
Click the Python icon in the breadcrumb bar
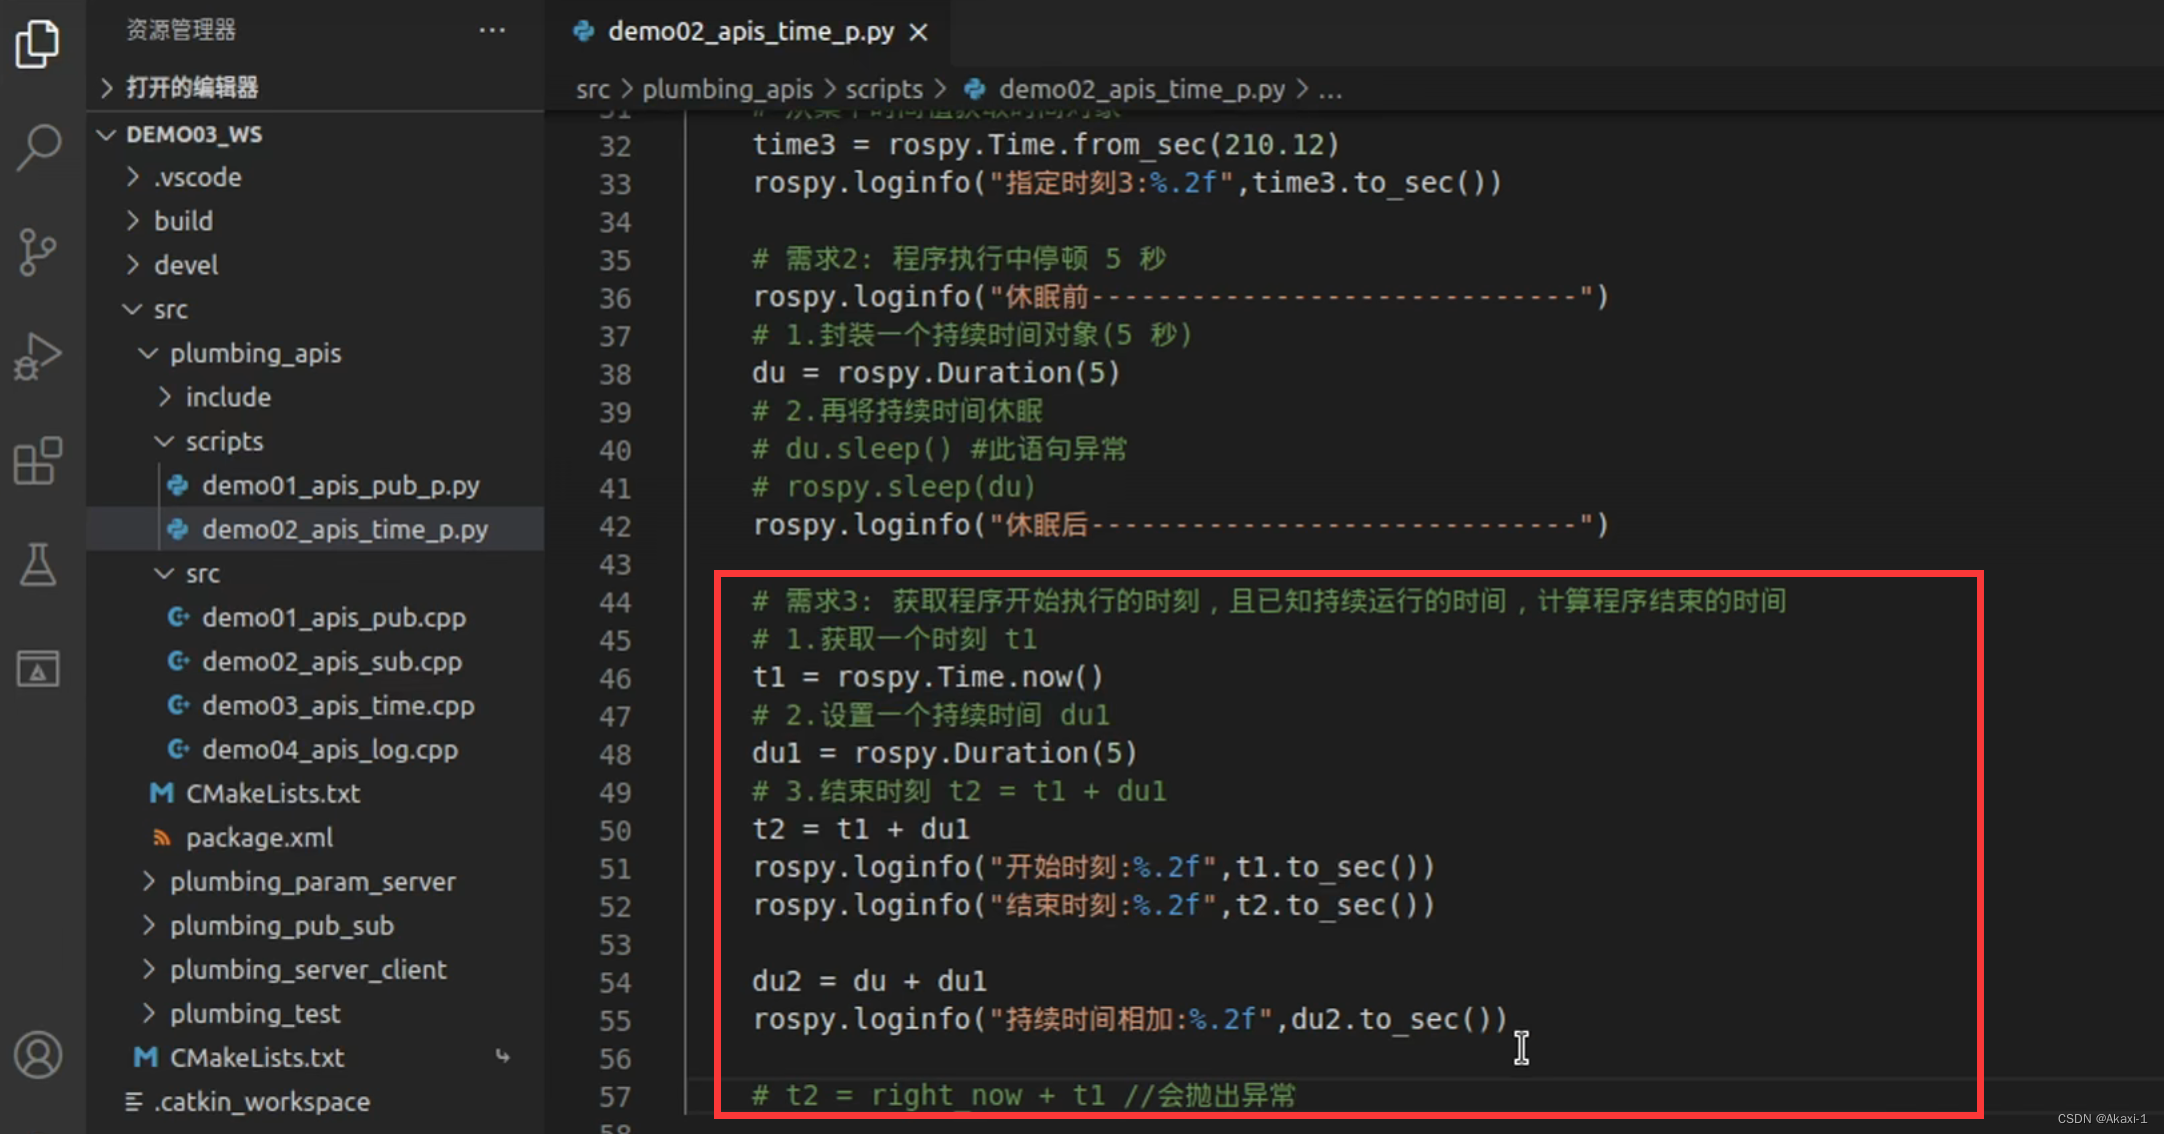point(975,88)
